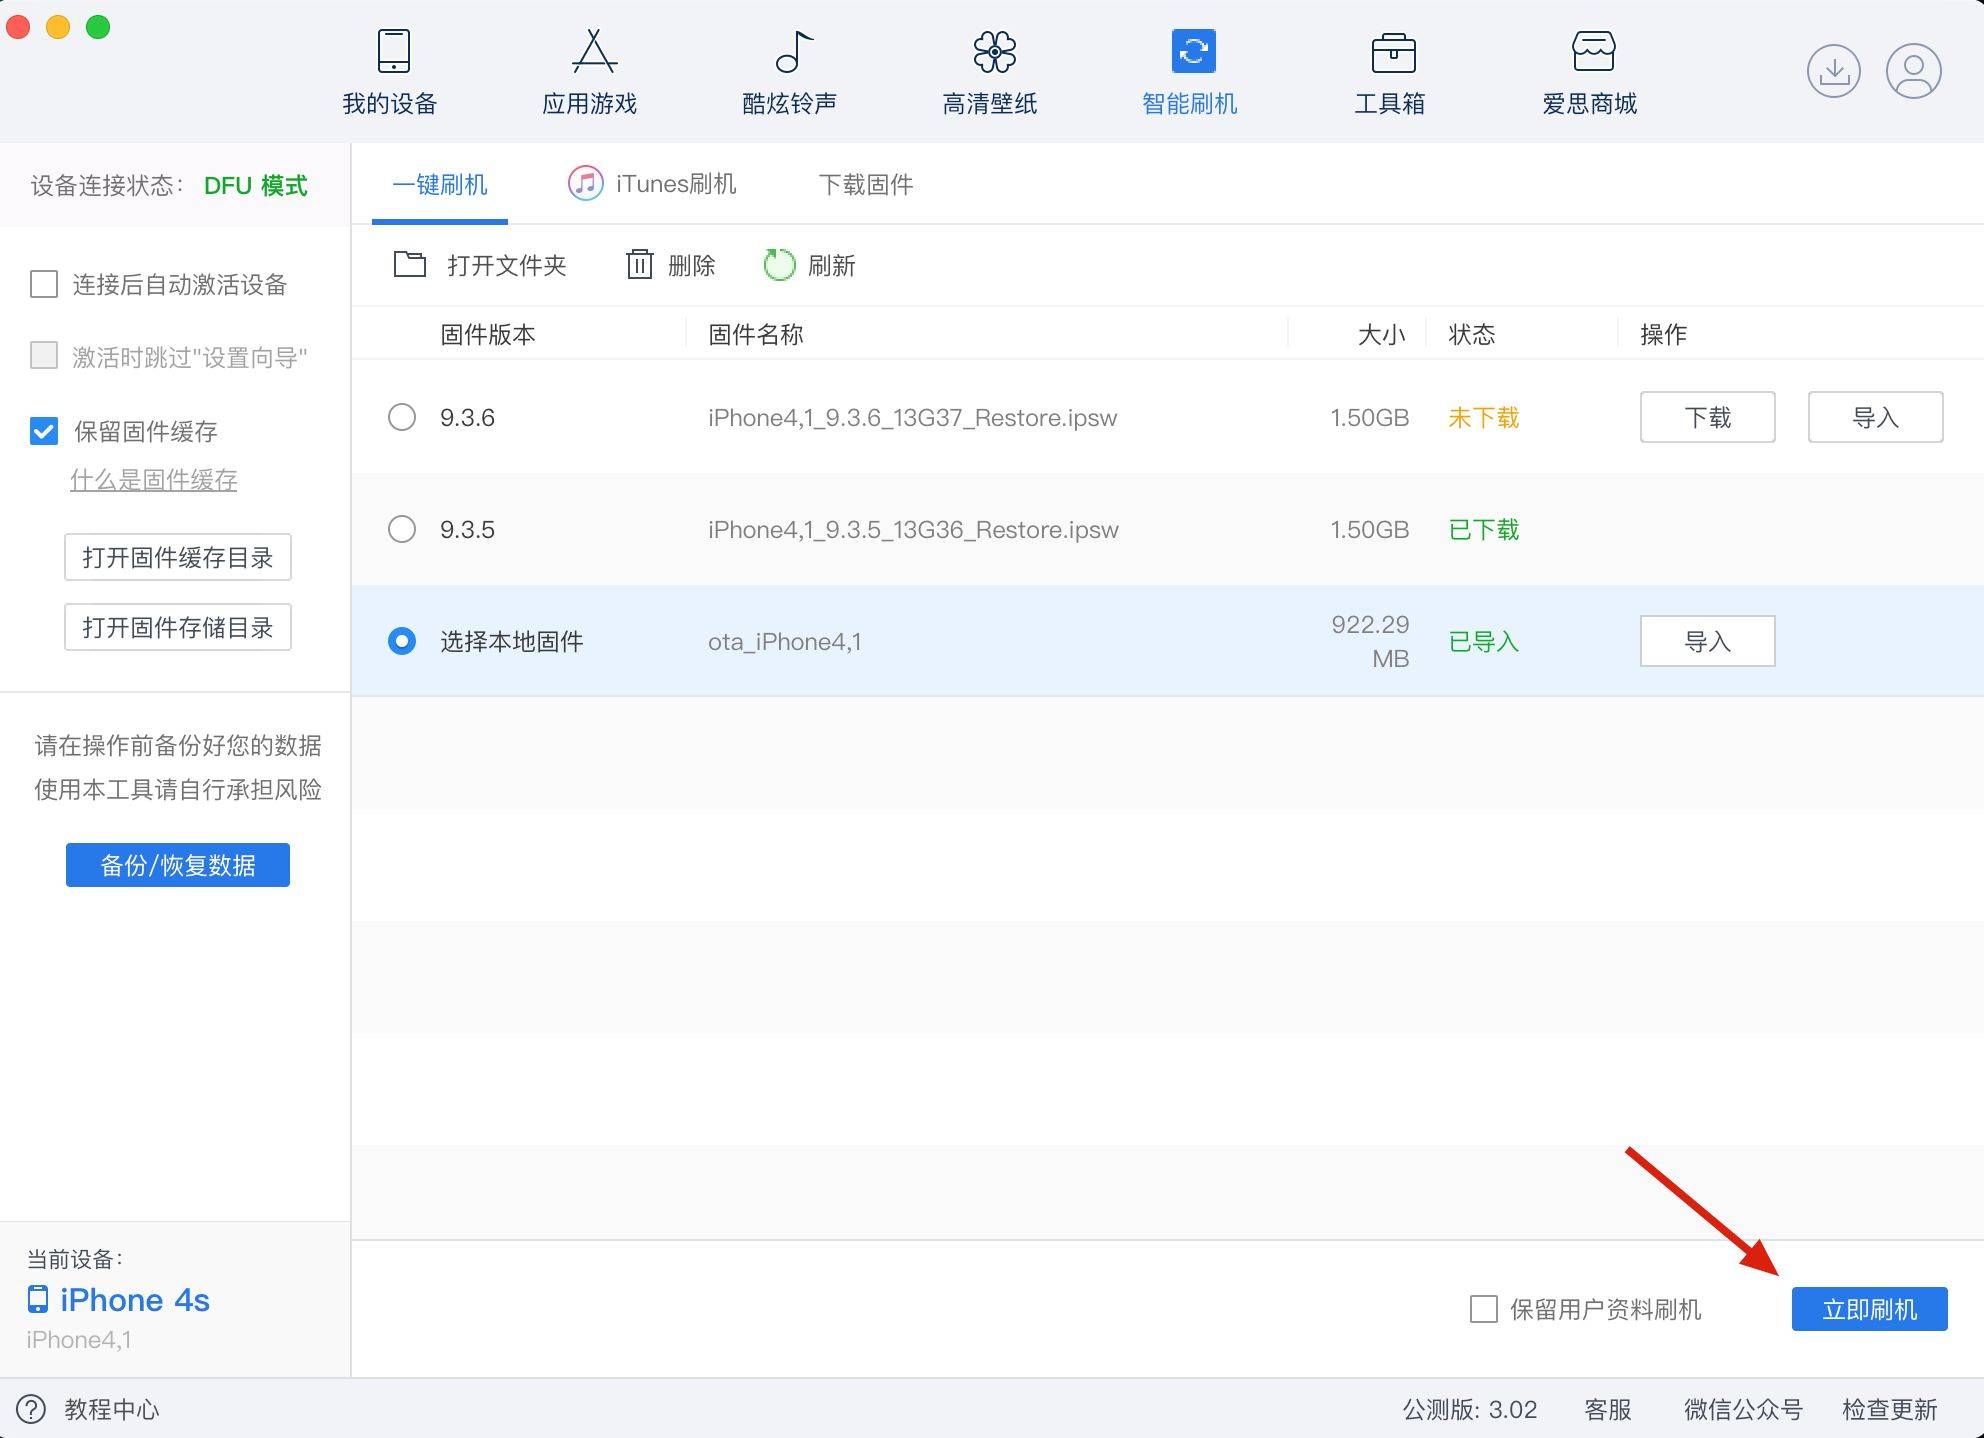Open My Device (我的设备) section
The image size is (1984, 1438).
(x=390, y=73)
